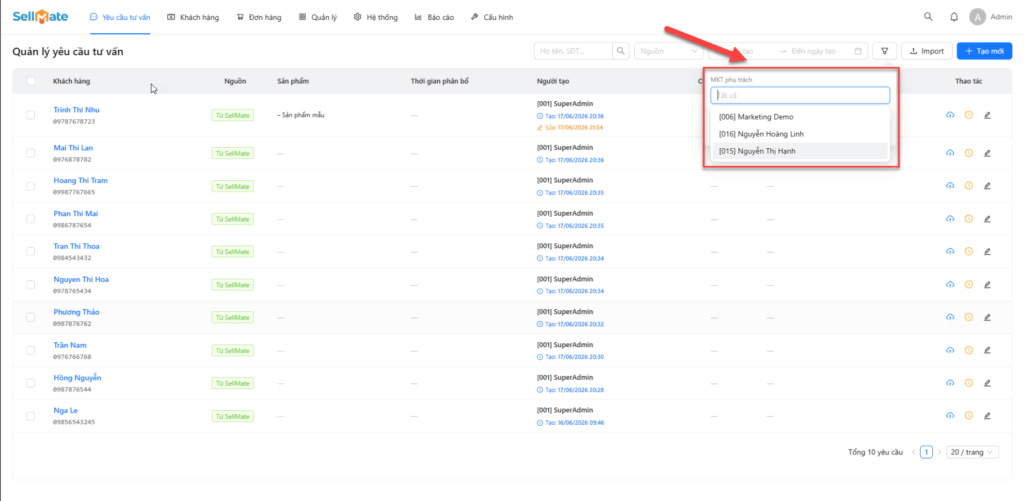Click cloud upload icon for Mai Thi Lan

click(950, 153)
